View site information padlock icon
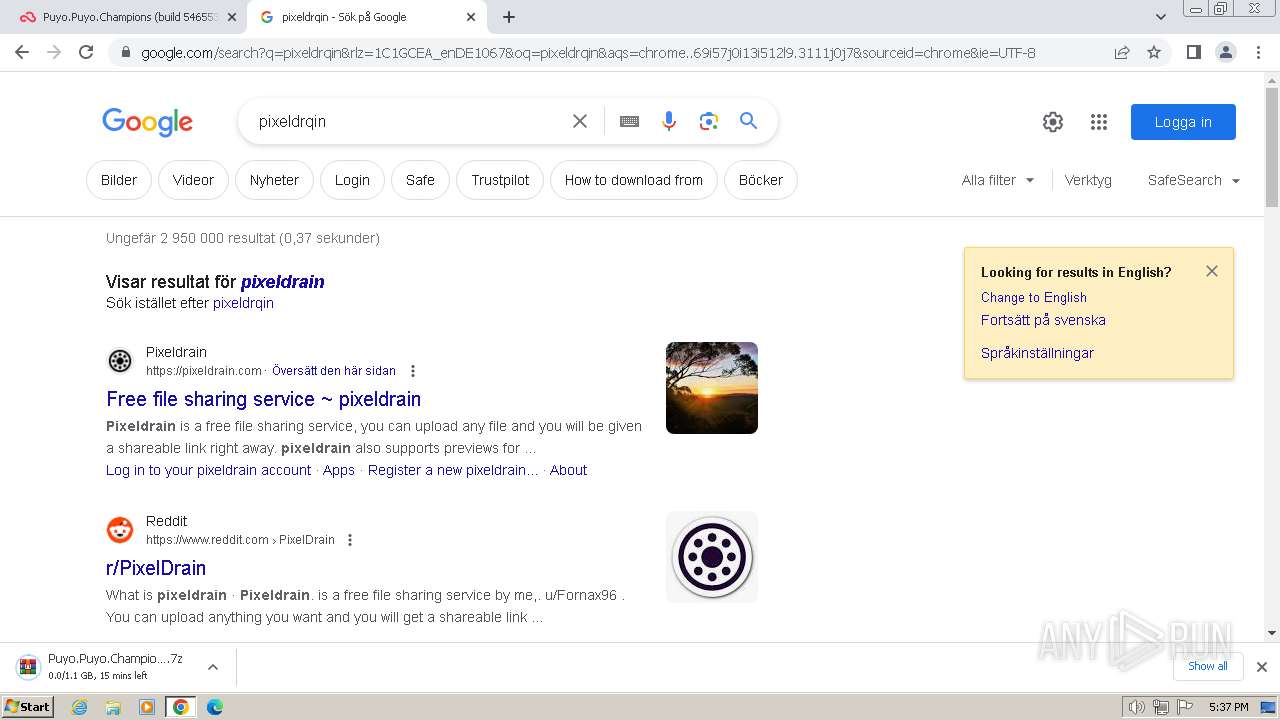The height and width of the screenshot is (720, 1280). (x=125, y=52)
